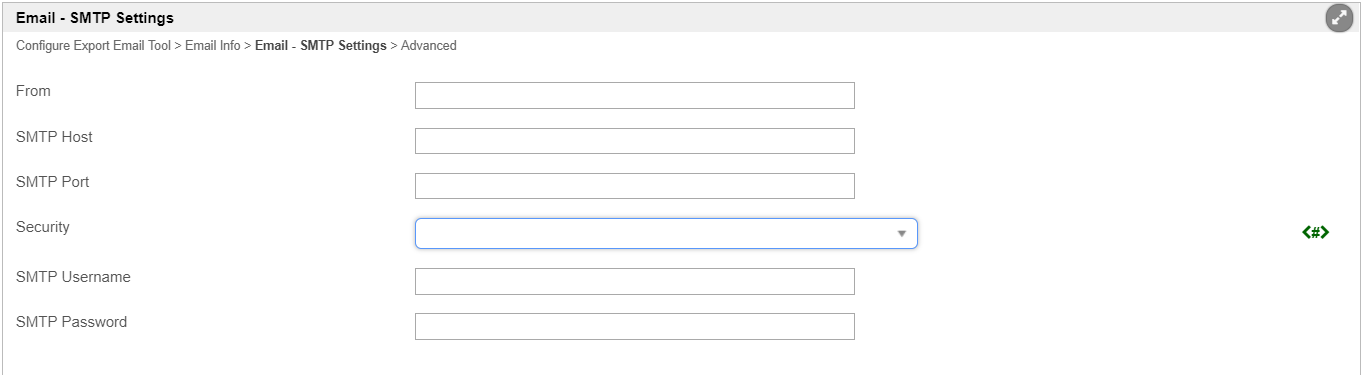Click the SMTP Port label text
1363x375 pixels.
[x=53, y=182]
